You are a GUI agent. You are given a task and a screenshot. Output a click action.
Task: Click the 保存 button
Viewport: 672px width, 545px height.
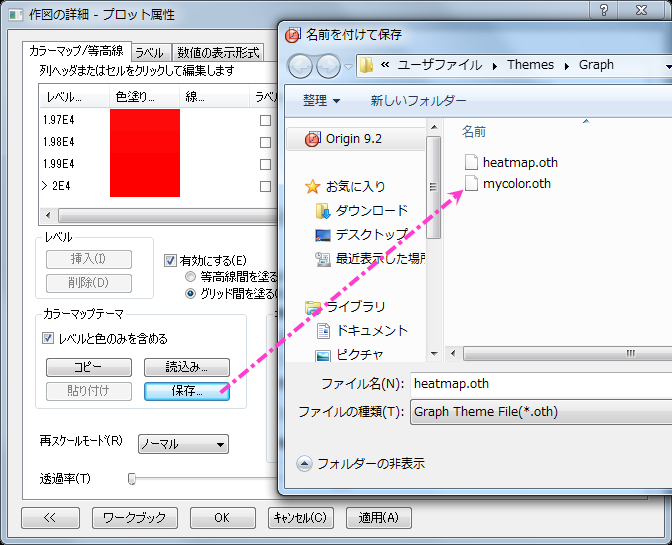[187, 391]
